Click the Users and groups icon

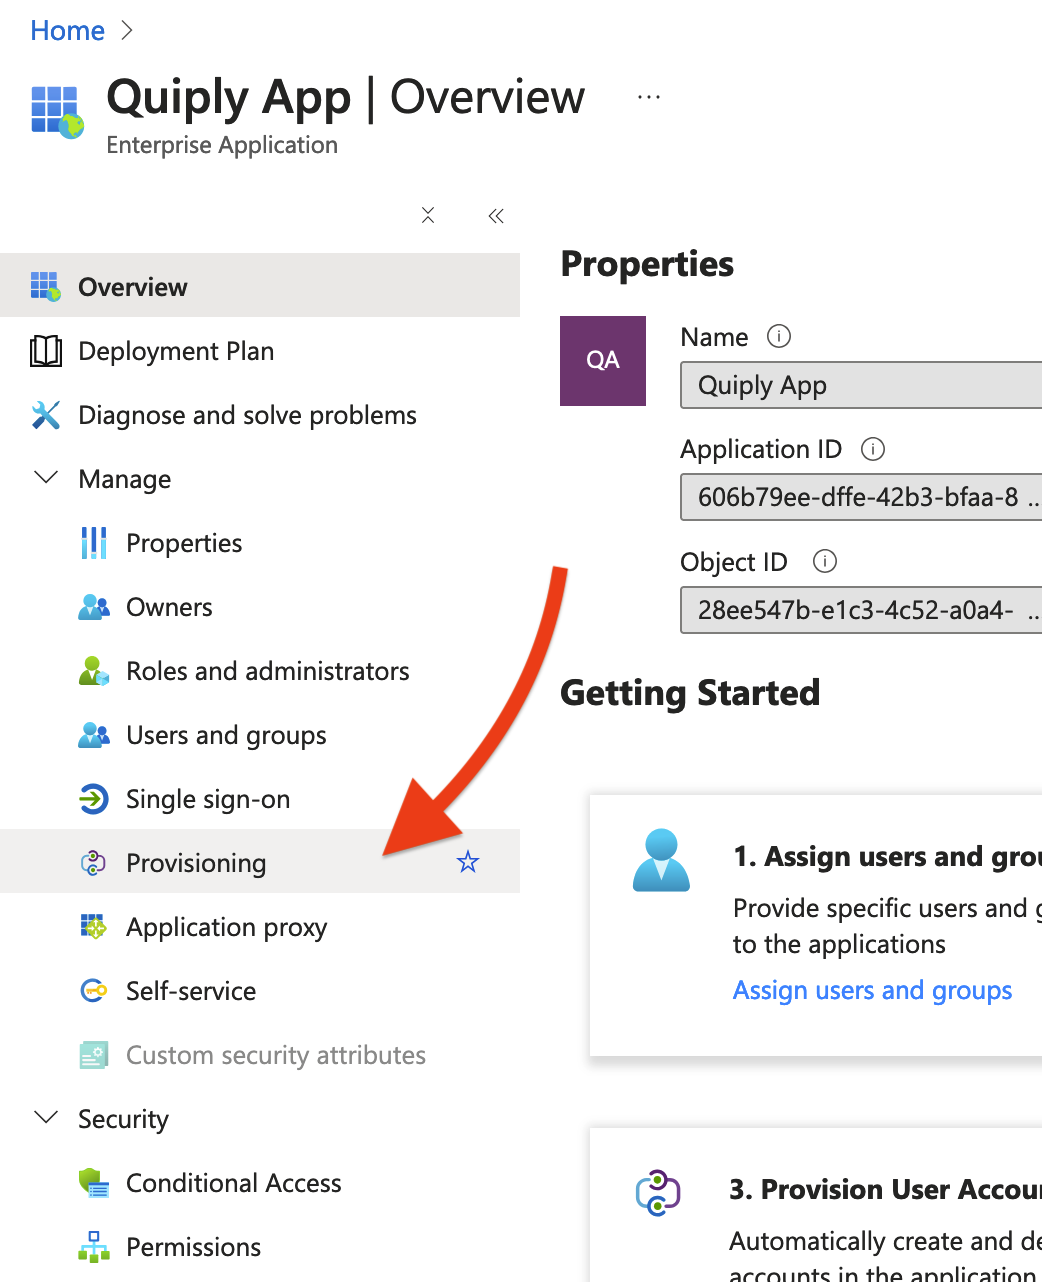click(94, 735)
